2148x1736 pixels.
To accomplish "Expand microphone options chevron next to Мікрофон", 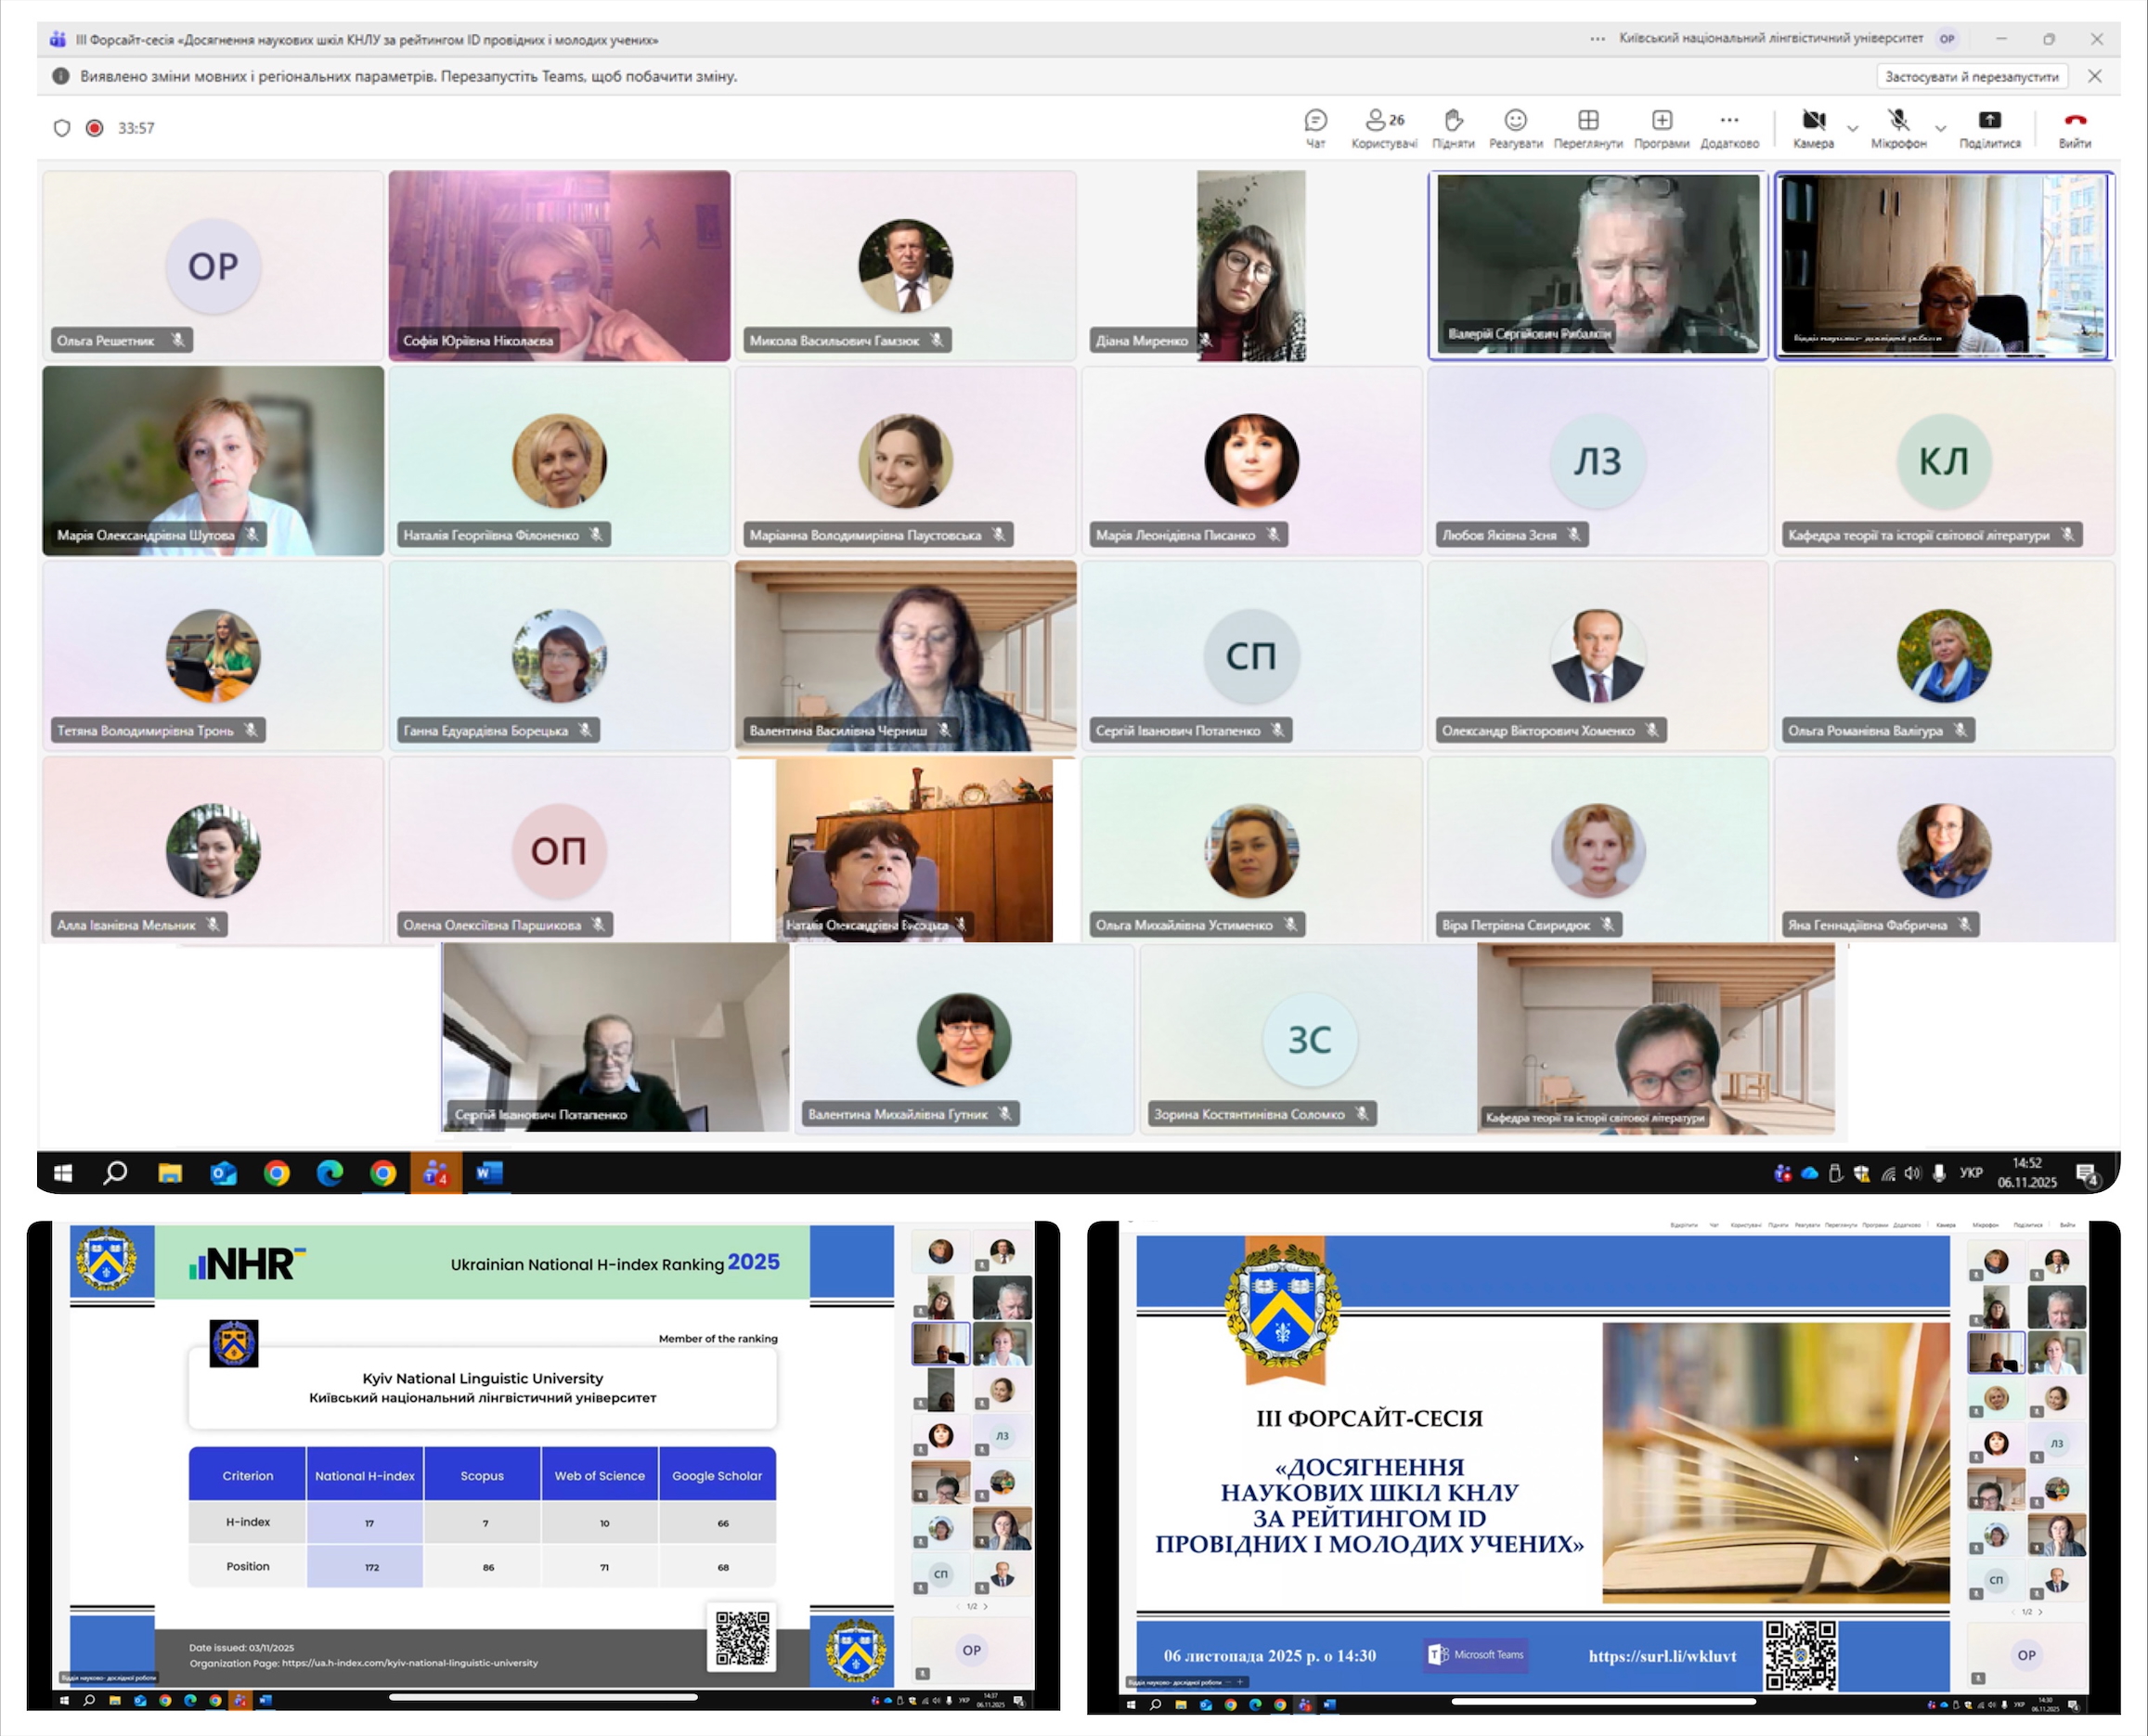I will [1940, 129].
